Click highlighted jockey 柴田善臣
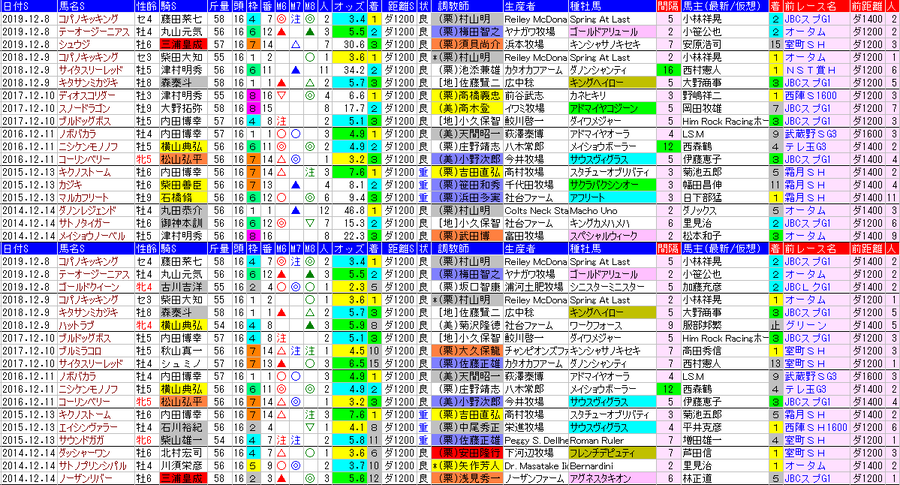The height and width of the screenshot is (485, 900). point(181,185)
